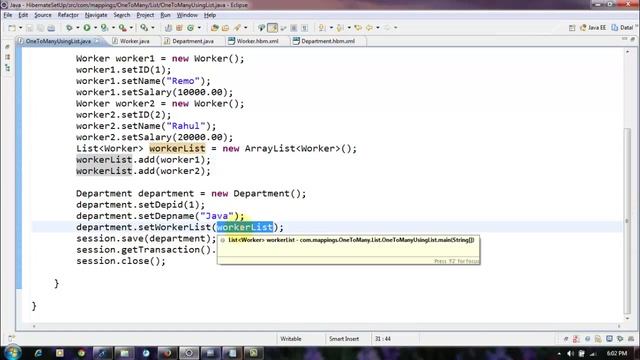Switch to the Department.hbm.xml tab
640x360 pixels.
[328, 41]
